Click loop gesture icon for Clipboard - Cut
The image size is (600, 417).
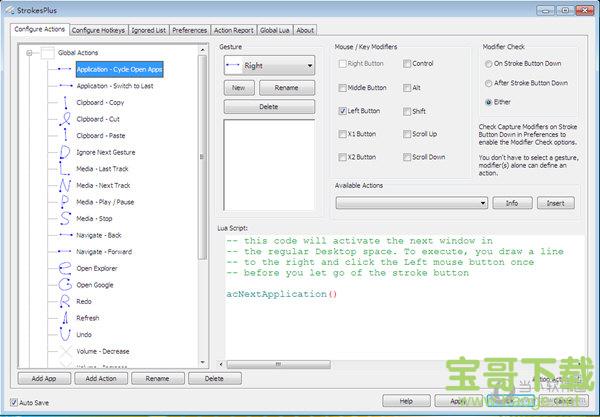[x=65, y=119]
